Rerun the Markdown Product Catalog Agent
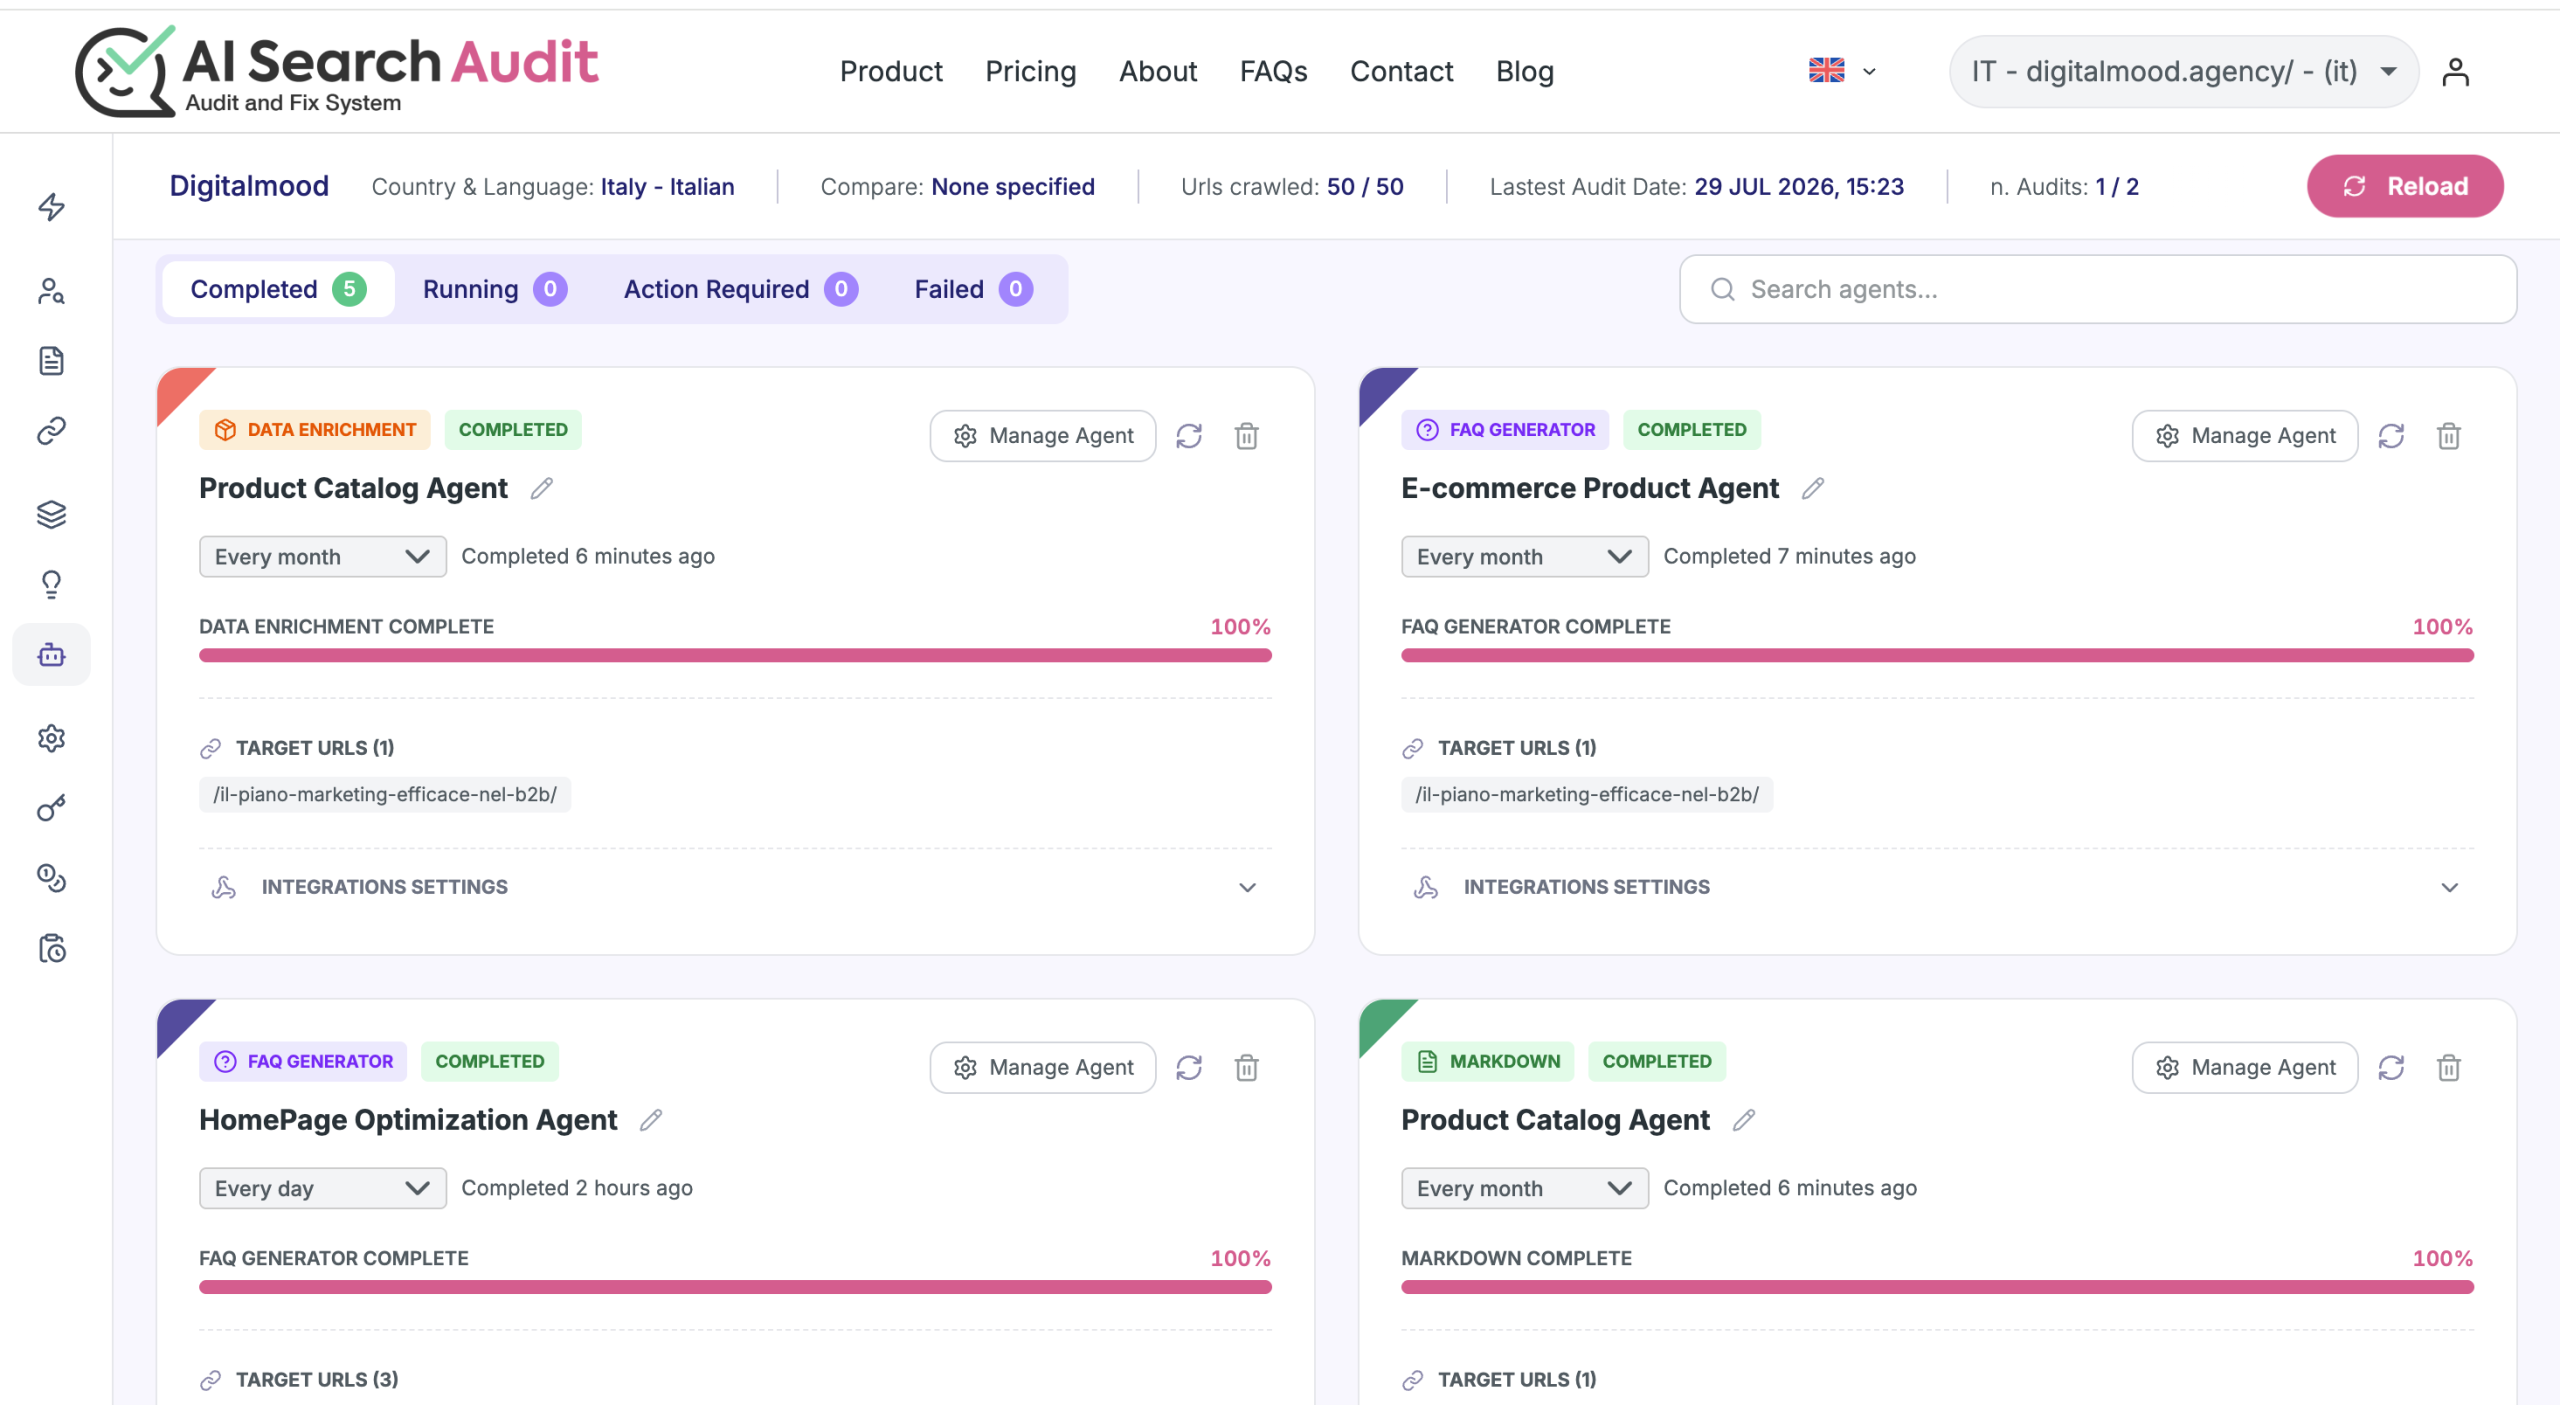 point(2391,1068)
